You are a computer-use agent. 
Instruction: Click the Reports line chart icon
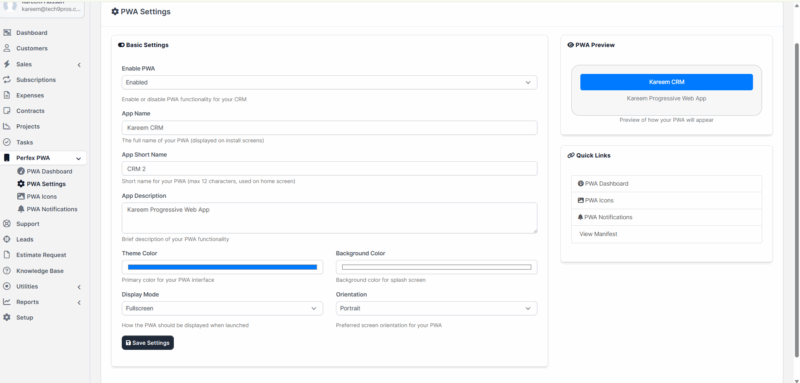click(7, 302)
